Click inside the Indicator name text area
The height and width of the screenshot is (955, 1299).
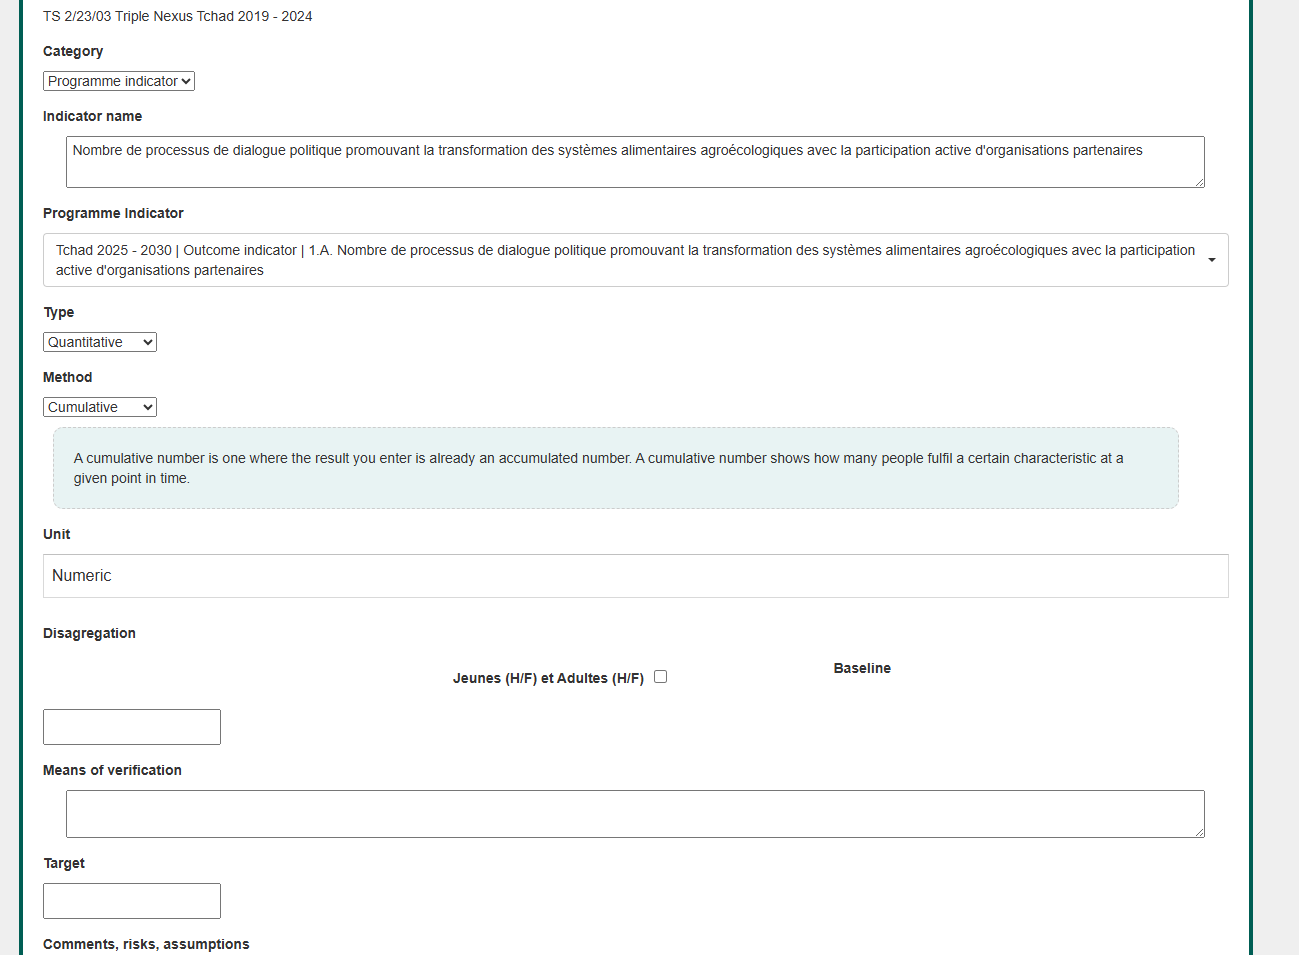click(x=634, y=162)
